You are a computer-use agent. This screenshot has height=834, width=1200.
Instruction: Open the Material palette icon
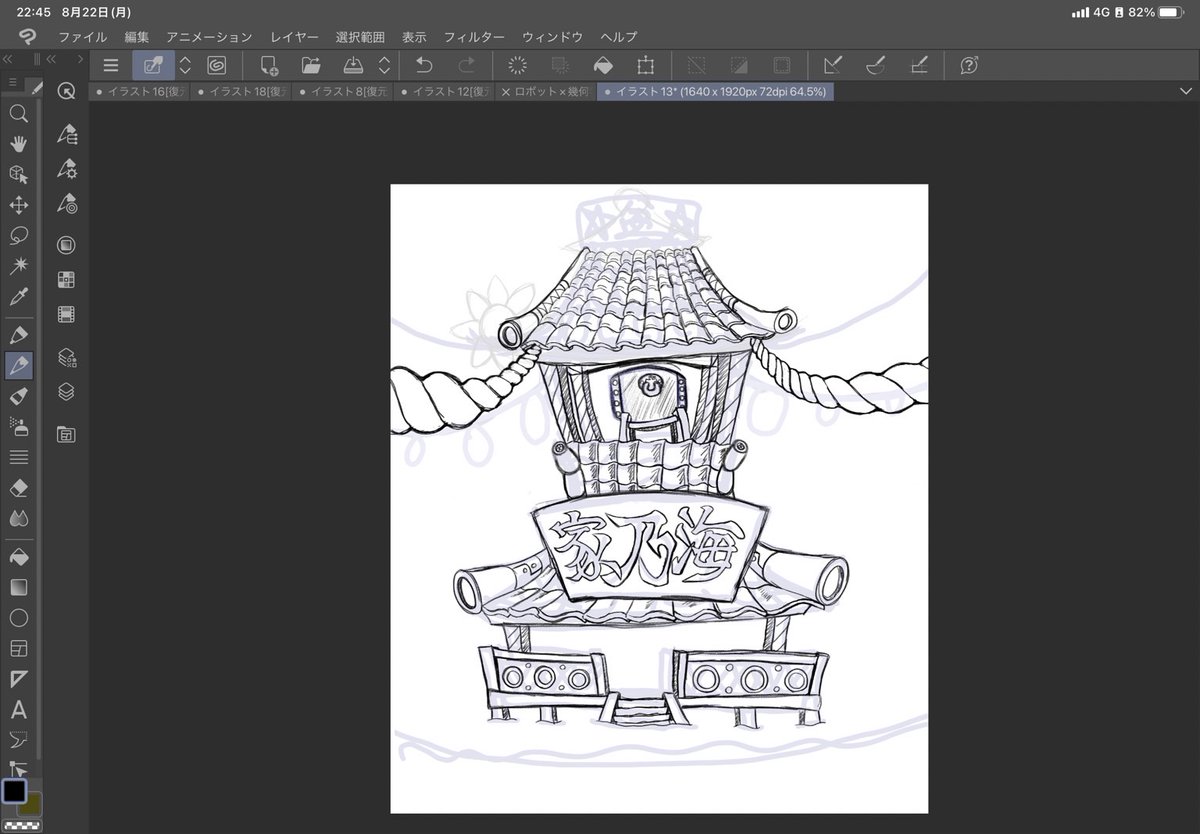[x=66, y=434]
